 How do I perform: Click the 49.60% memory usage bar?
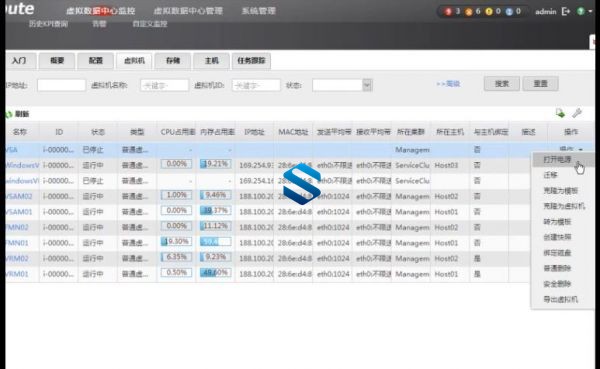tap(215, 273)
